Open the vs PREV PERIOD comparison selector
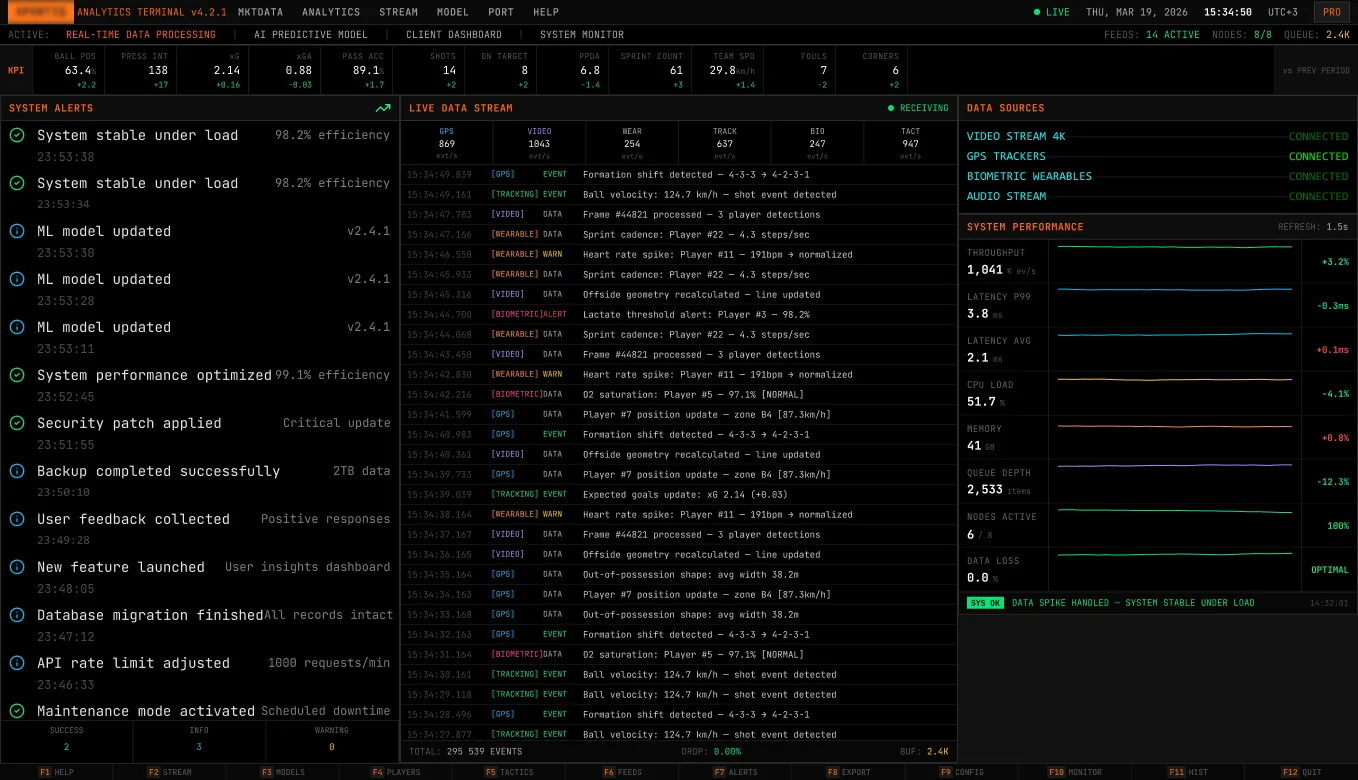 point(1314,70)
